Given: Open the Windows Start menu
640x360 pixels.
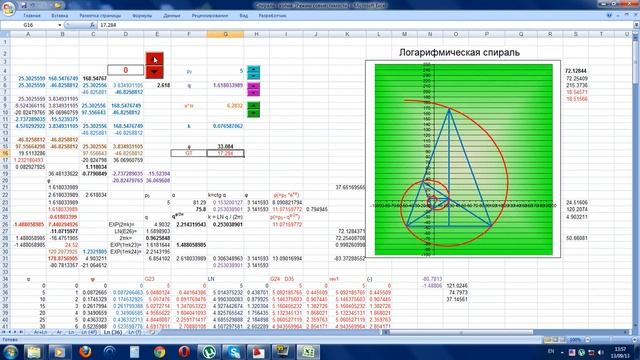Looking at the screenshot, I should point(10,352).
